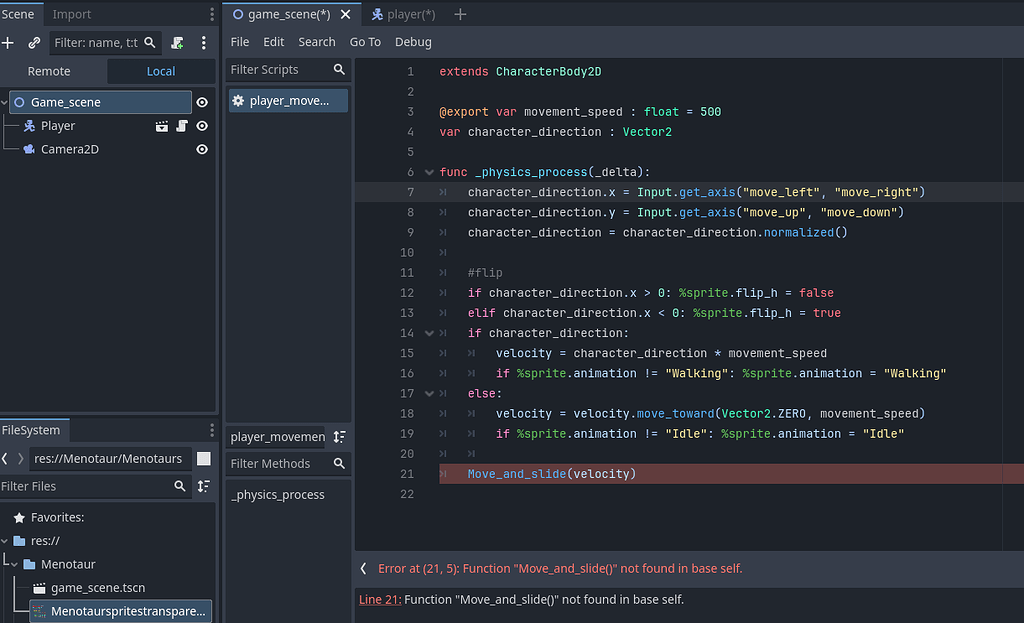1024x623 pixels.
Task: Click the gear icon on player_move script entry
Action: coord(237,100)
